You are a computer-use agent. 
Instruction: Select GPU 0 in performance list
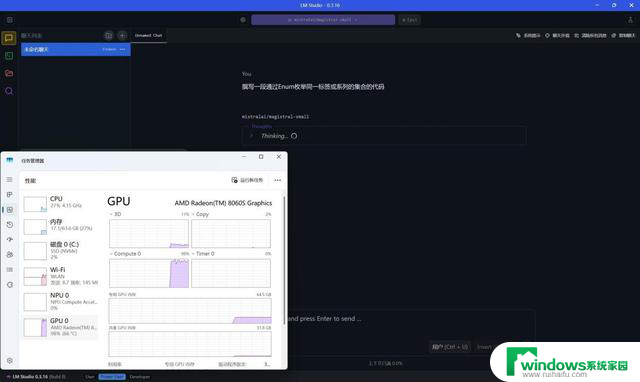(x=60, y=327)
